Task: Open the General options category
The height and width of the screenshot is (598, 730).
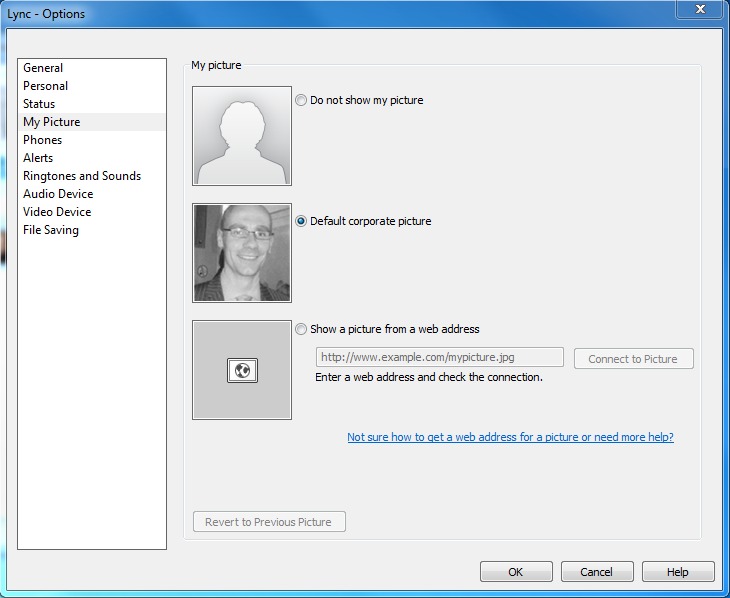Action: (x=92, y=68)
